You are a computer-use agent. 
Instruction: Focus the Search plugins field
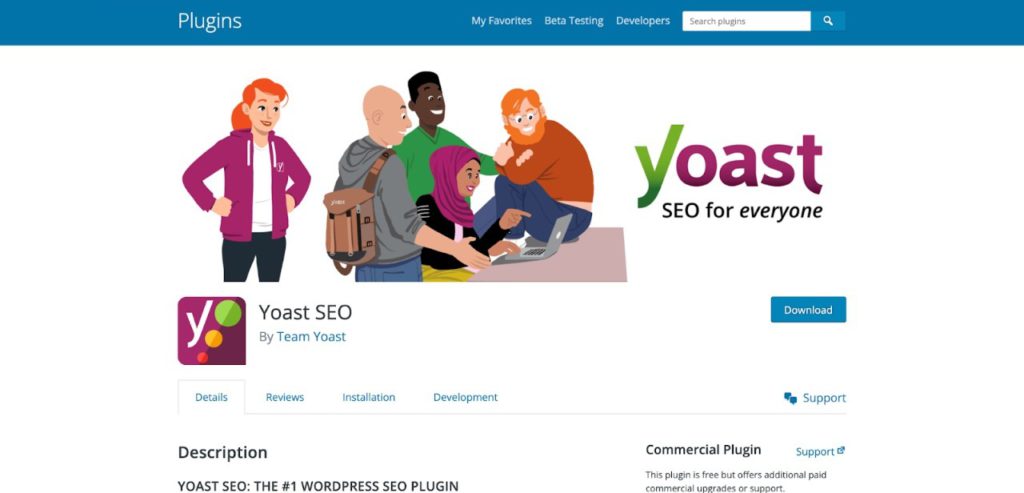[x=746, y=21]
